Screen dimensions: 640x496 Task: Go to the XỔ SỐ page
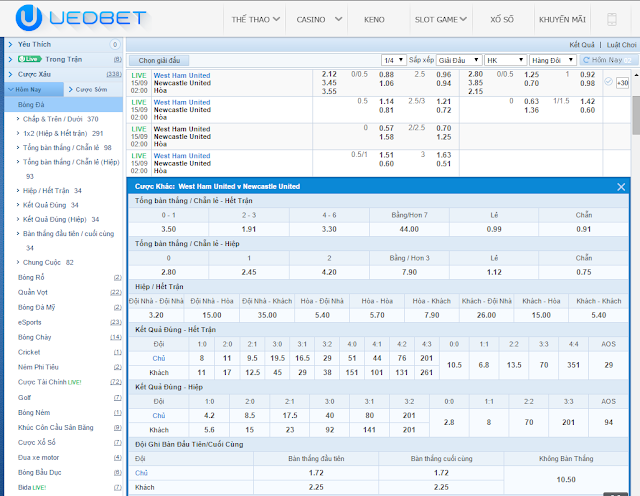click(x=502, y=19)
